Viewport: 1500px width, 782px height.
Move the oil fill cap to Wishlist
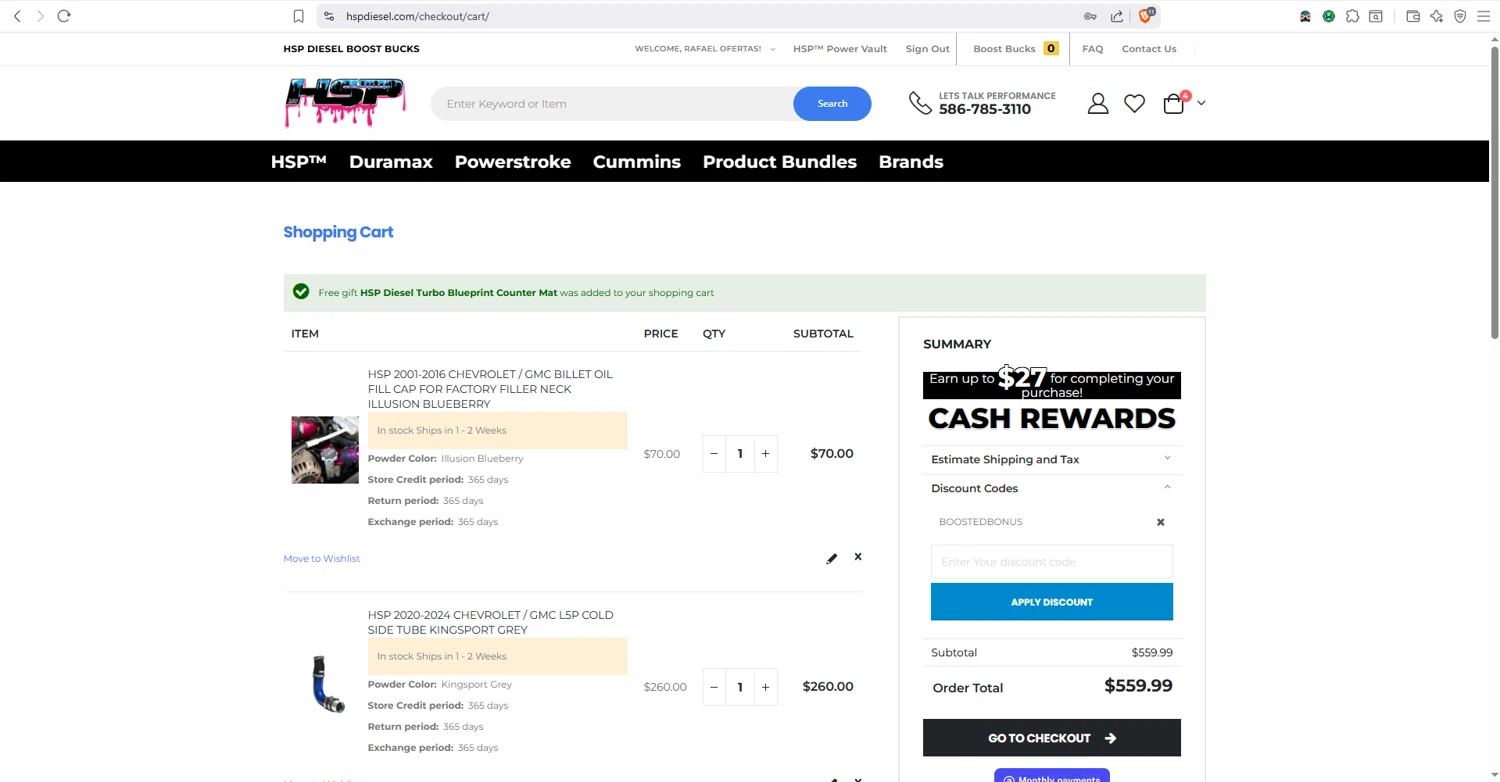322,559
